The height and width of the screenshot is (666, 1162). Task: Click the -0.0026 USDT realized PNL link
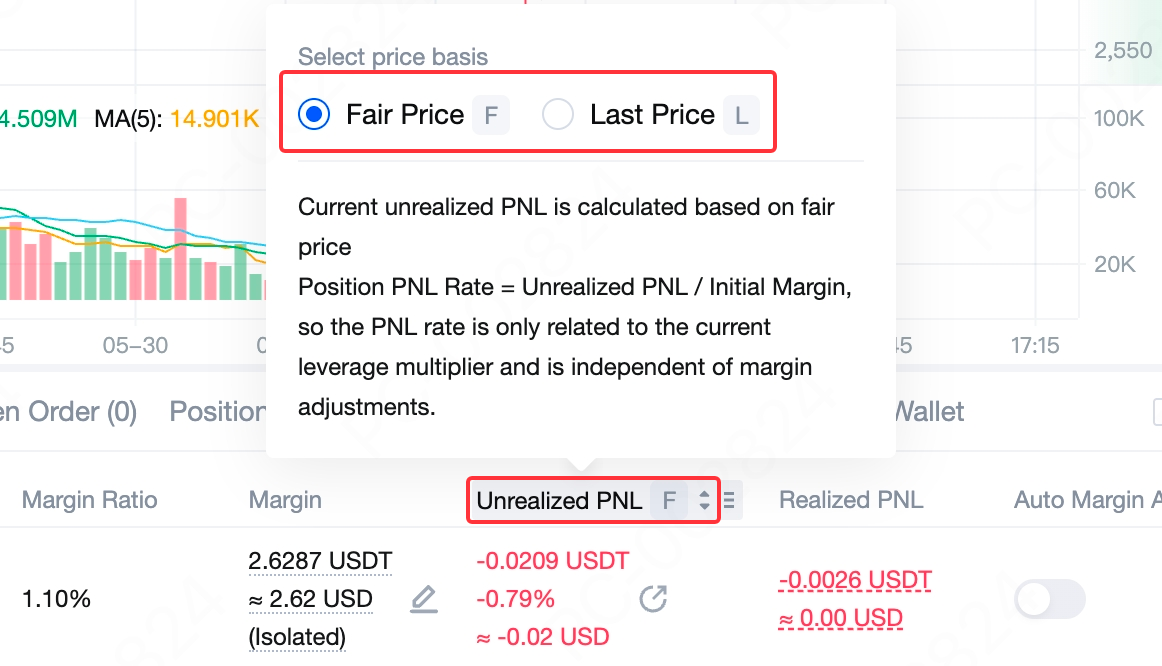(x=855, y=580)
